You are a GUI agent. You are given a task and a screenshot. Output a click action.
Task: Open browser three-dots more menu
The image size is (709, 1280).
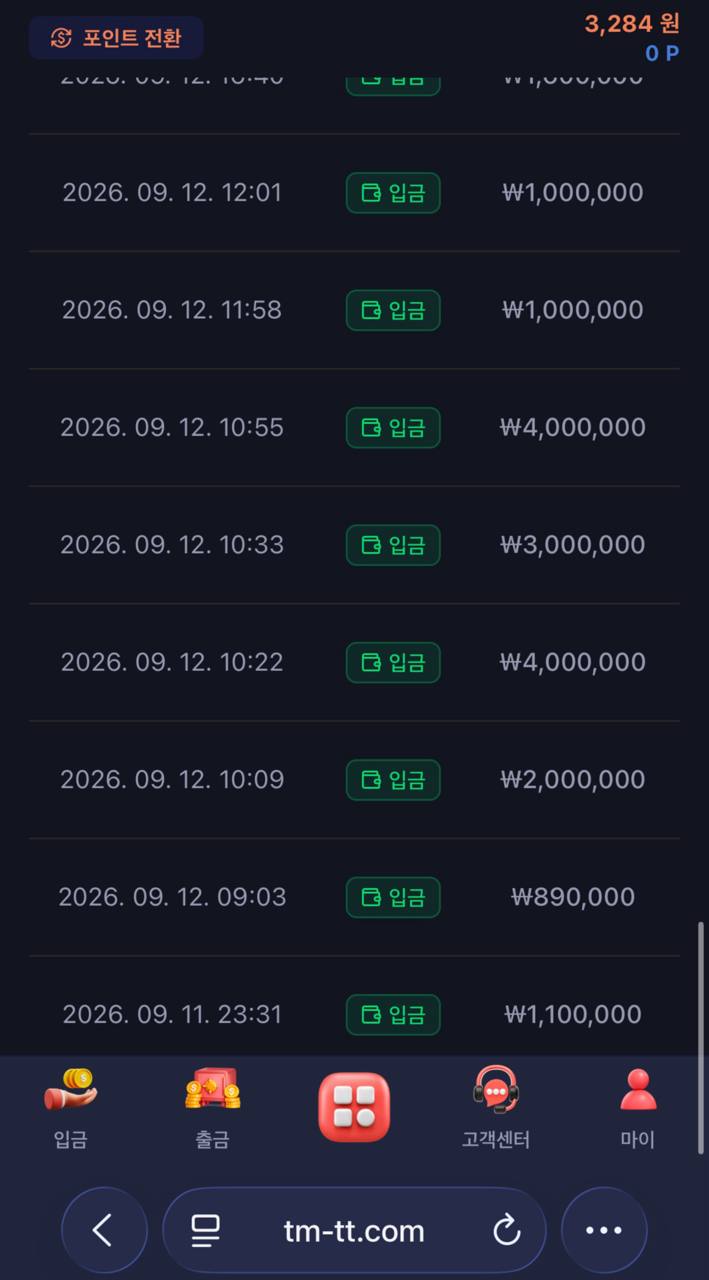point(604,1230)
